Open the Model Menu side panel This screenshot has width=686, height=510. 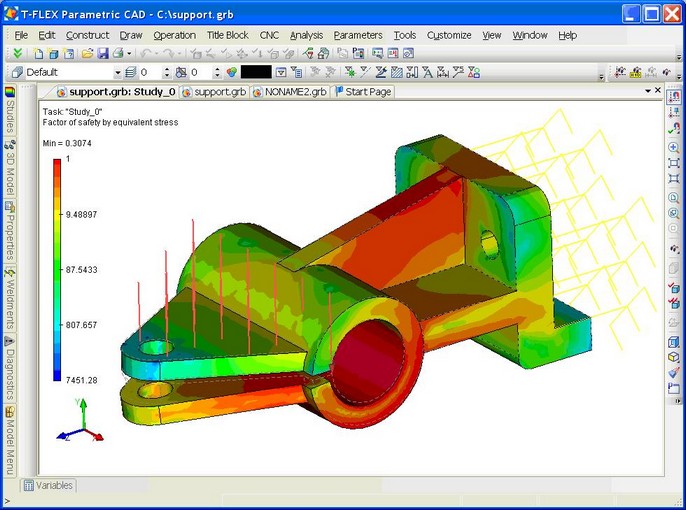(10, 441)
